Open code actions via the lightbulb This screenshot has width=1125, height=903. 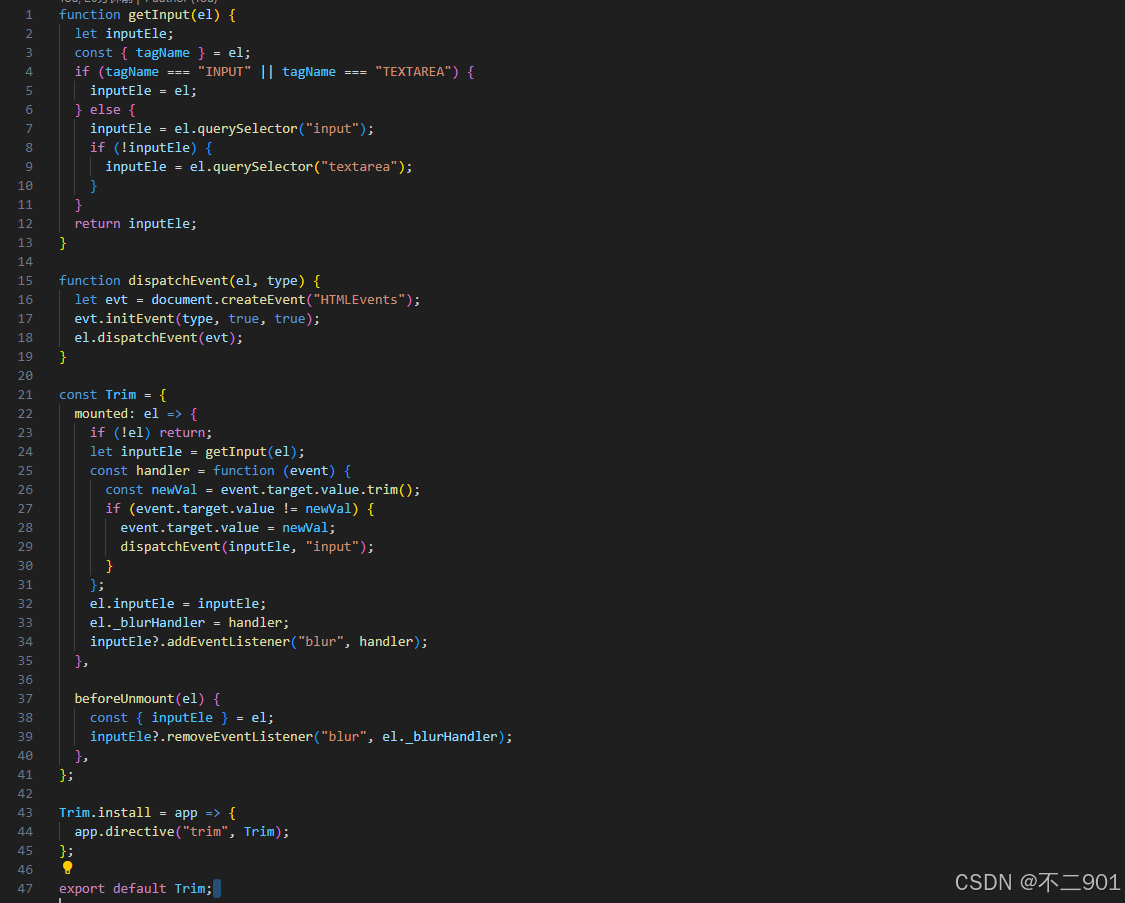[x=67, y=869]
